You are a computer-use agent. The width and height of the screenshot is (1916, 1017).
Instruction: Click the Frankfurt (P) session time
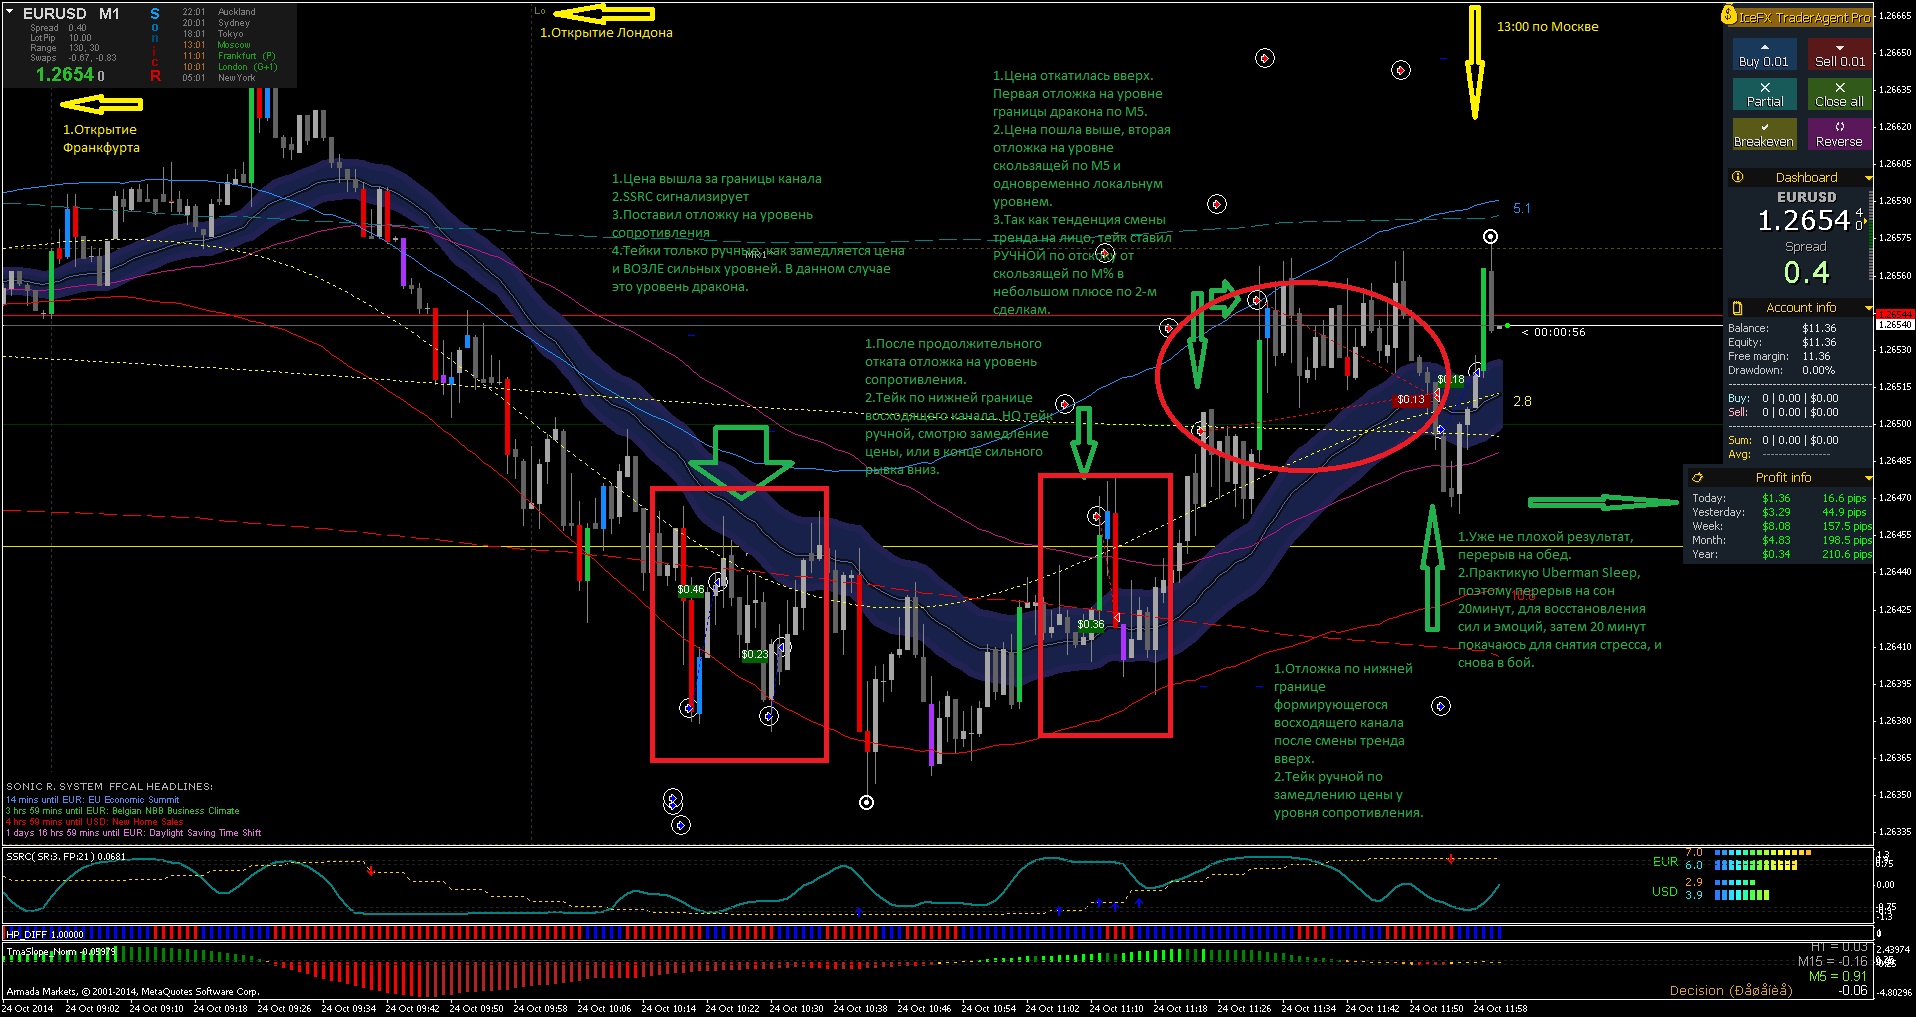[193, 56]
